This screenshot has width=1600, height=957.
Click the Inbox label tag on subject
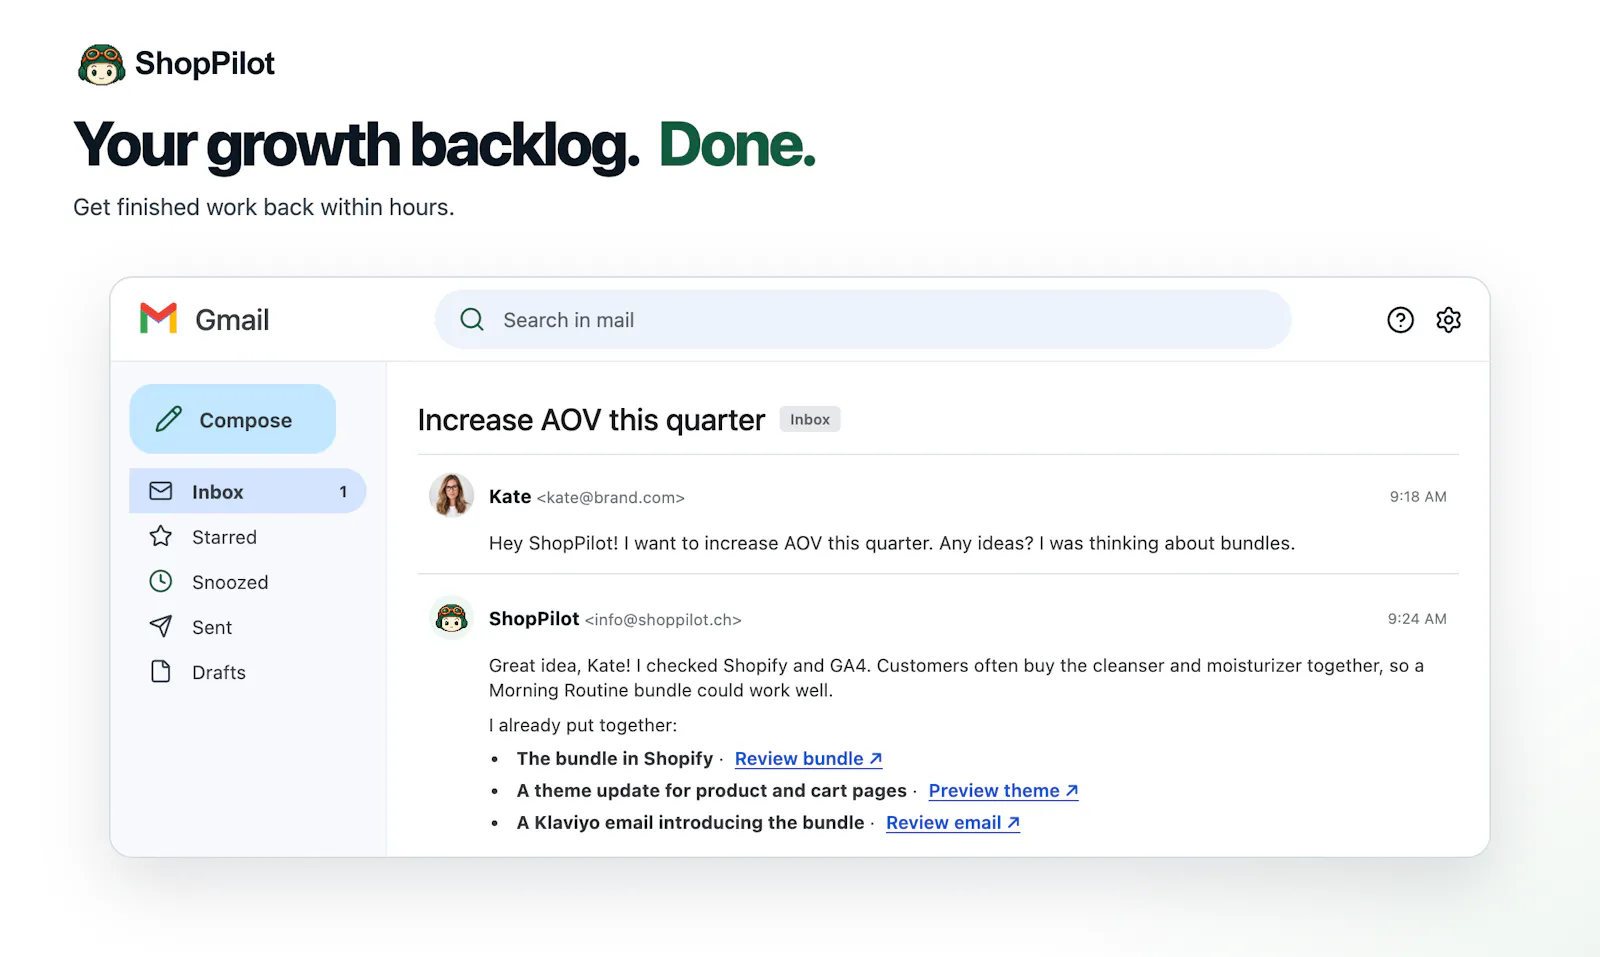[x=810, y=419]
